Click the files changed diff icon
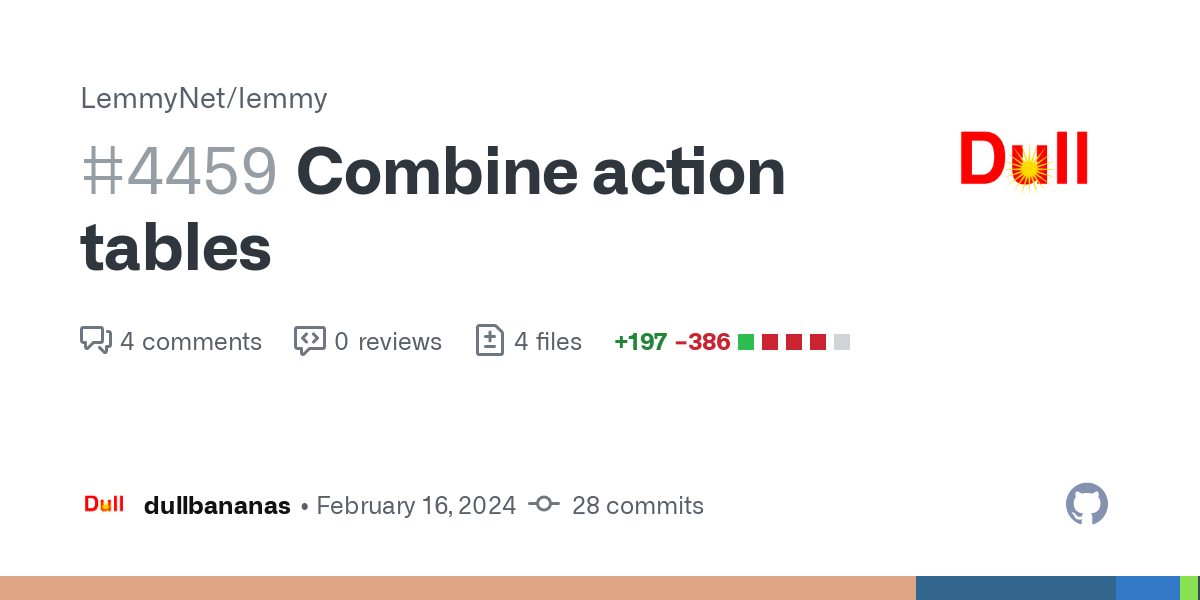This screenshot has width=1200, height=600. point(490,341)
